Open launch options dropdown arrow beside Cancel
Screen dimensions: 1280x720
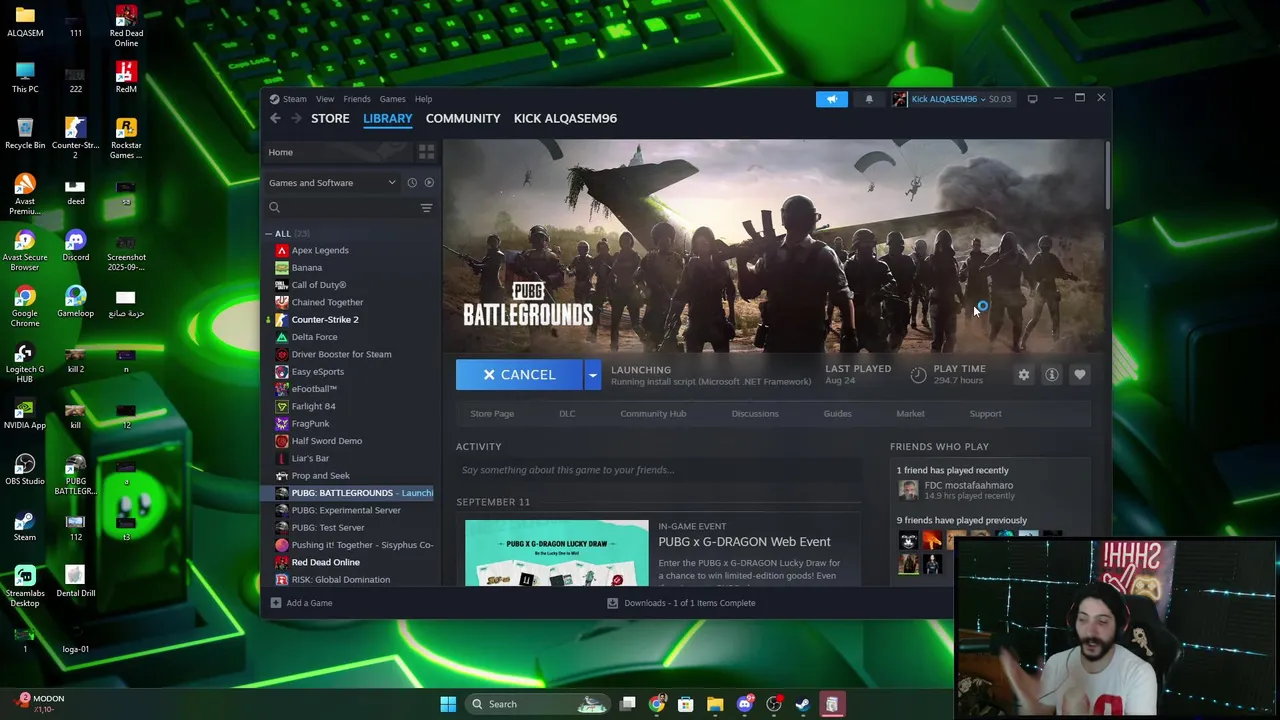coord(592,375)
